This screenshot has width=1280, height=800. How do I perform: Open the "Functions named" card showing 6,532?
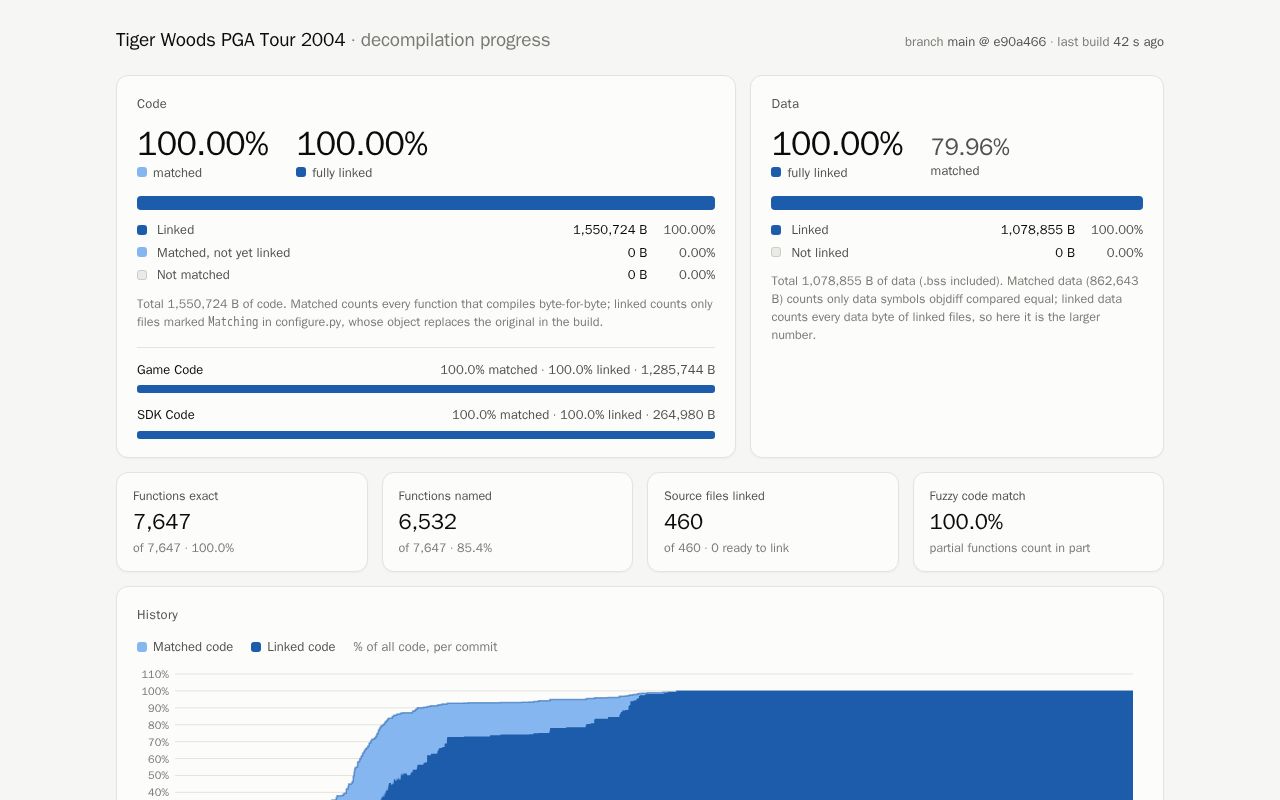[507, 522]
